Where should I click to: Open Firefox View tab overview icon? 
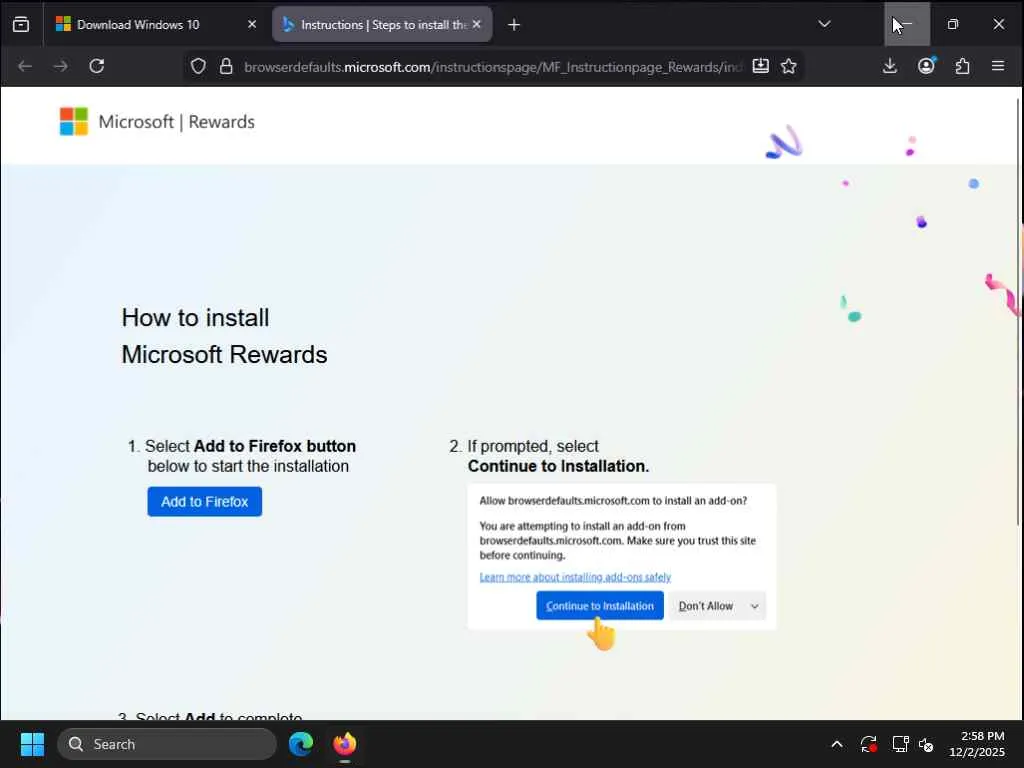click(21, 25)
